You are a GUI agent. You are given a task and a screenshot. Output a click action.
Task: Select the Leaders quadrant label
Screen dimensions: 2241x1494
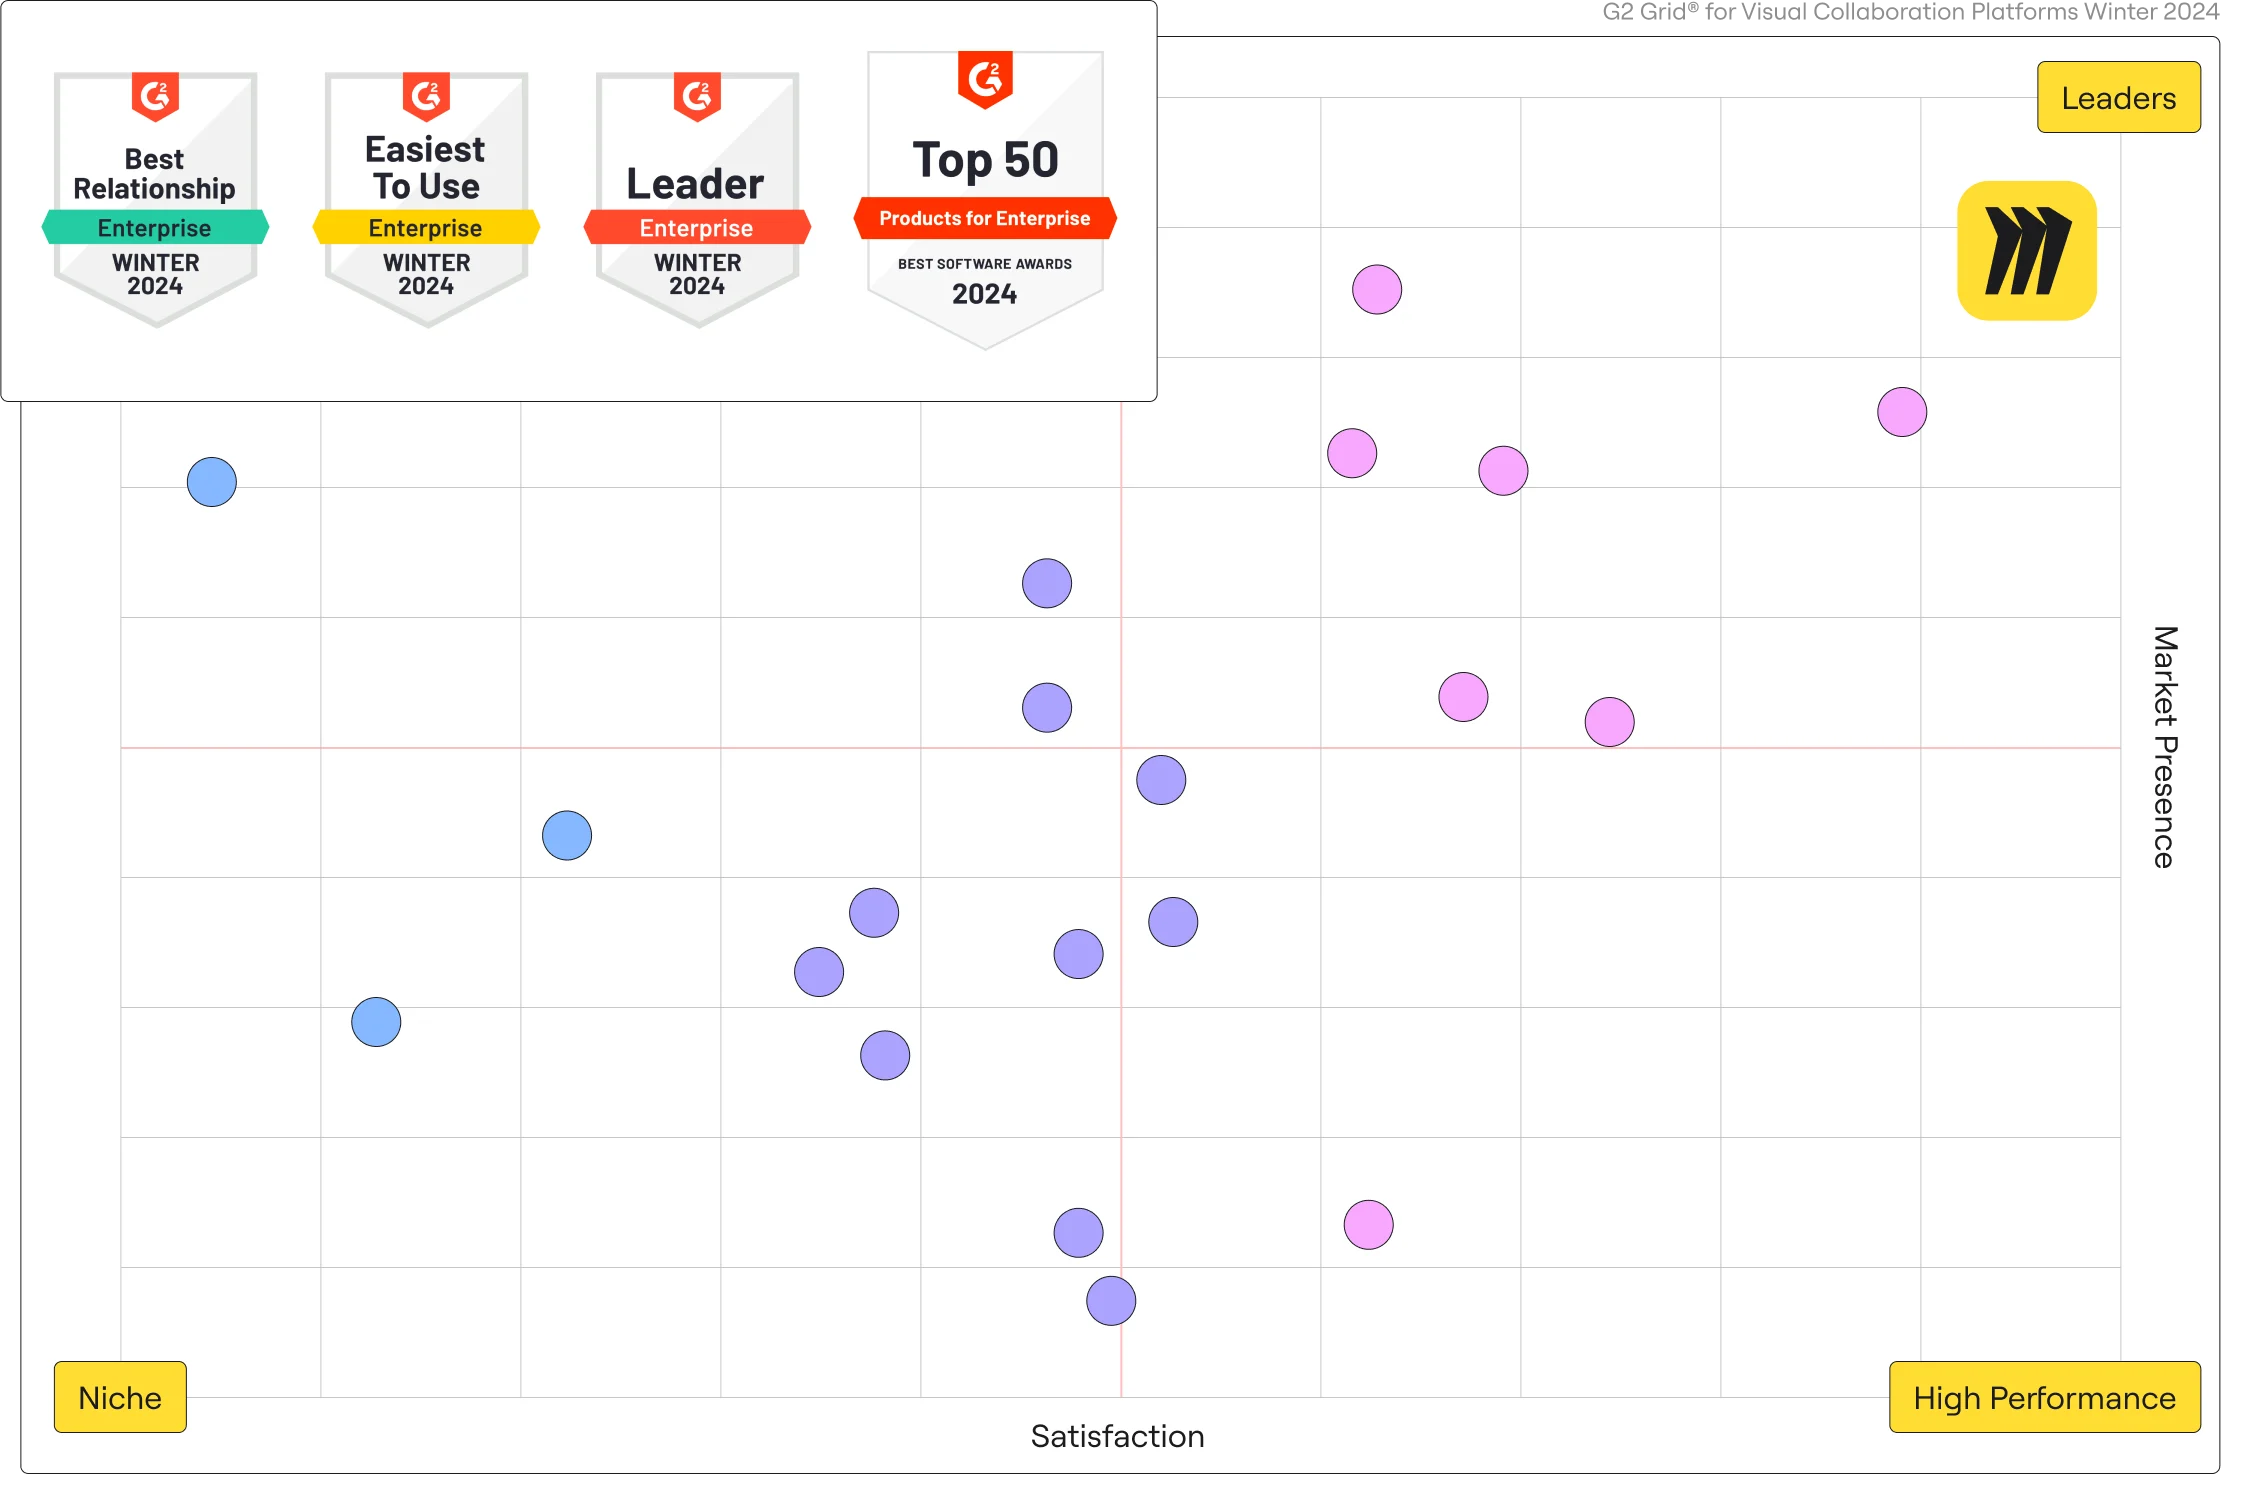[2118, 98]
